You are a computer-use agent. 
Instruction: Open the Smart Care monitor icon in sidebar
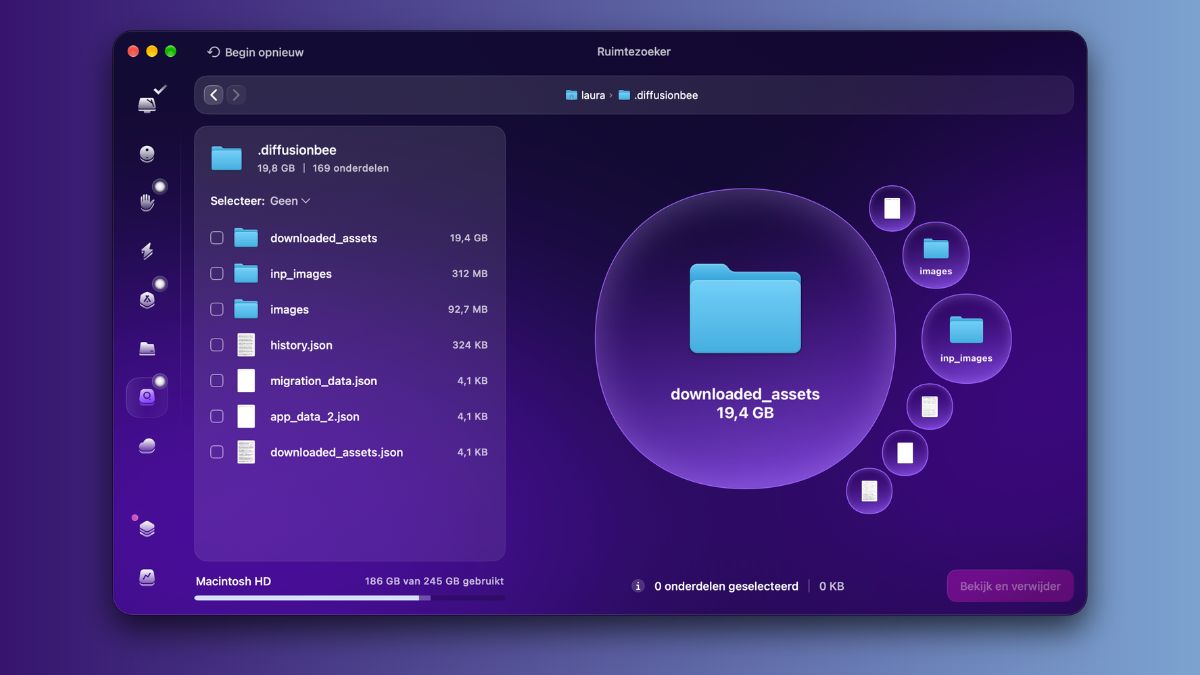click(x=147, y=103)
